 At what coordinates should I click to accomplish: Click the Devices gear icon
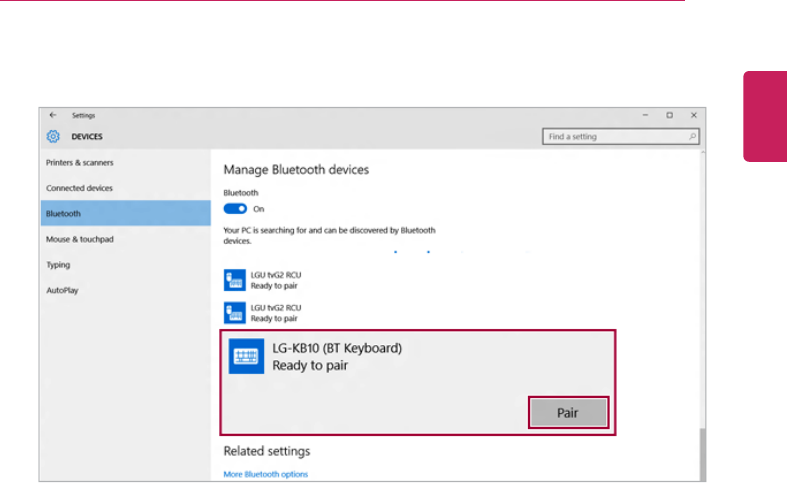point(53,136)
